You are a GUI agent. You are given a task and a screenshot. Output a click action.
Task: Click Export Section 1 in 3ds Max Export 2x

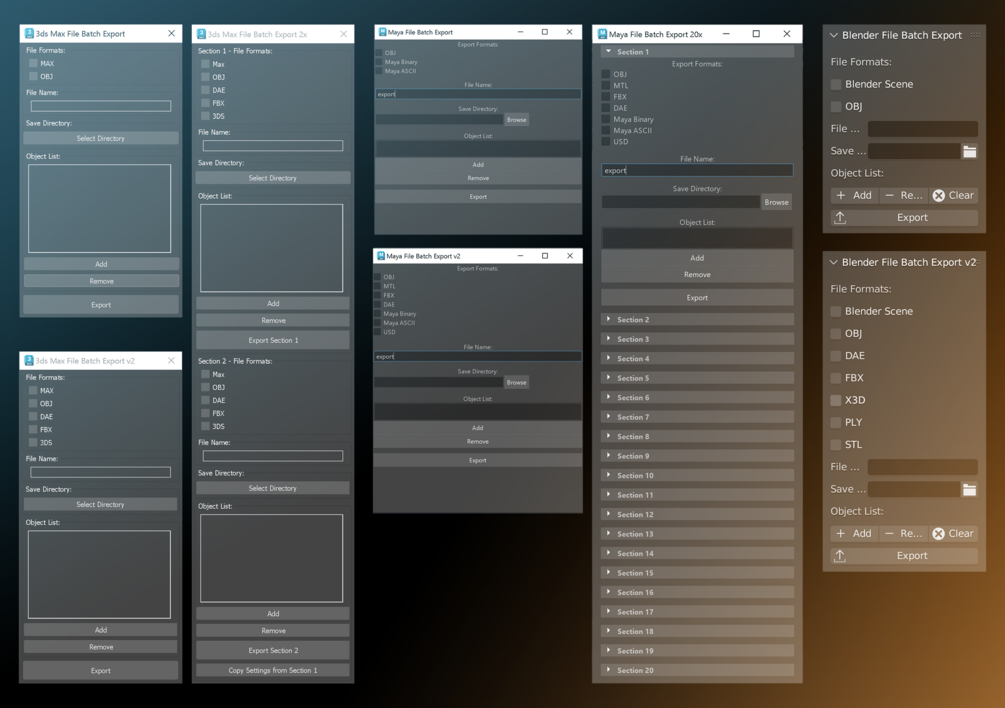[273, 340]
